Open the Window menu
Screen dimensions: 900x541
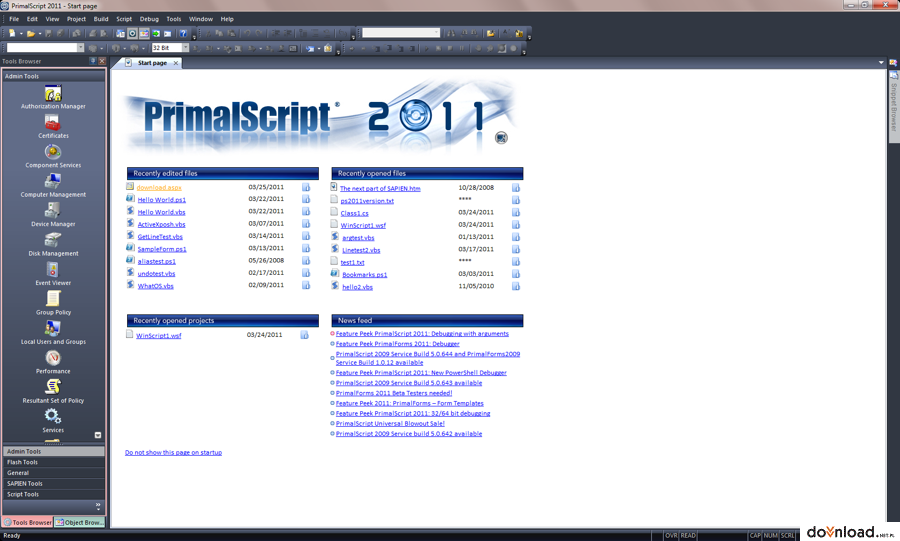click(x=201, y=19)
